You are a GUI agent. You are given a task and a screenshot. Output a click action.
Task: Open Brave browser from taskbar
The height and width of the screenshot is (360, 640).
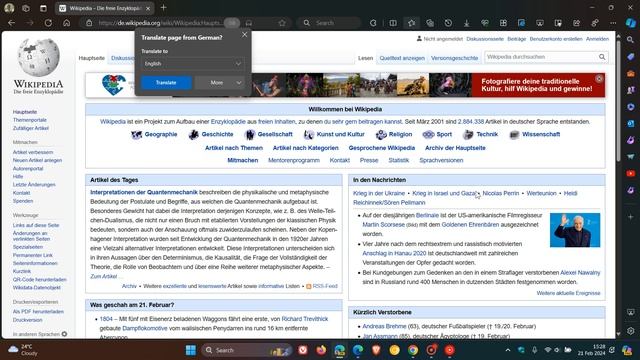pos(376,350)
